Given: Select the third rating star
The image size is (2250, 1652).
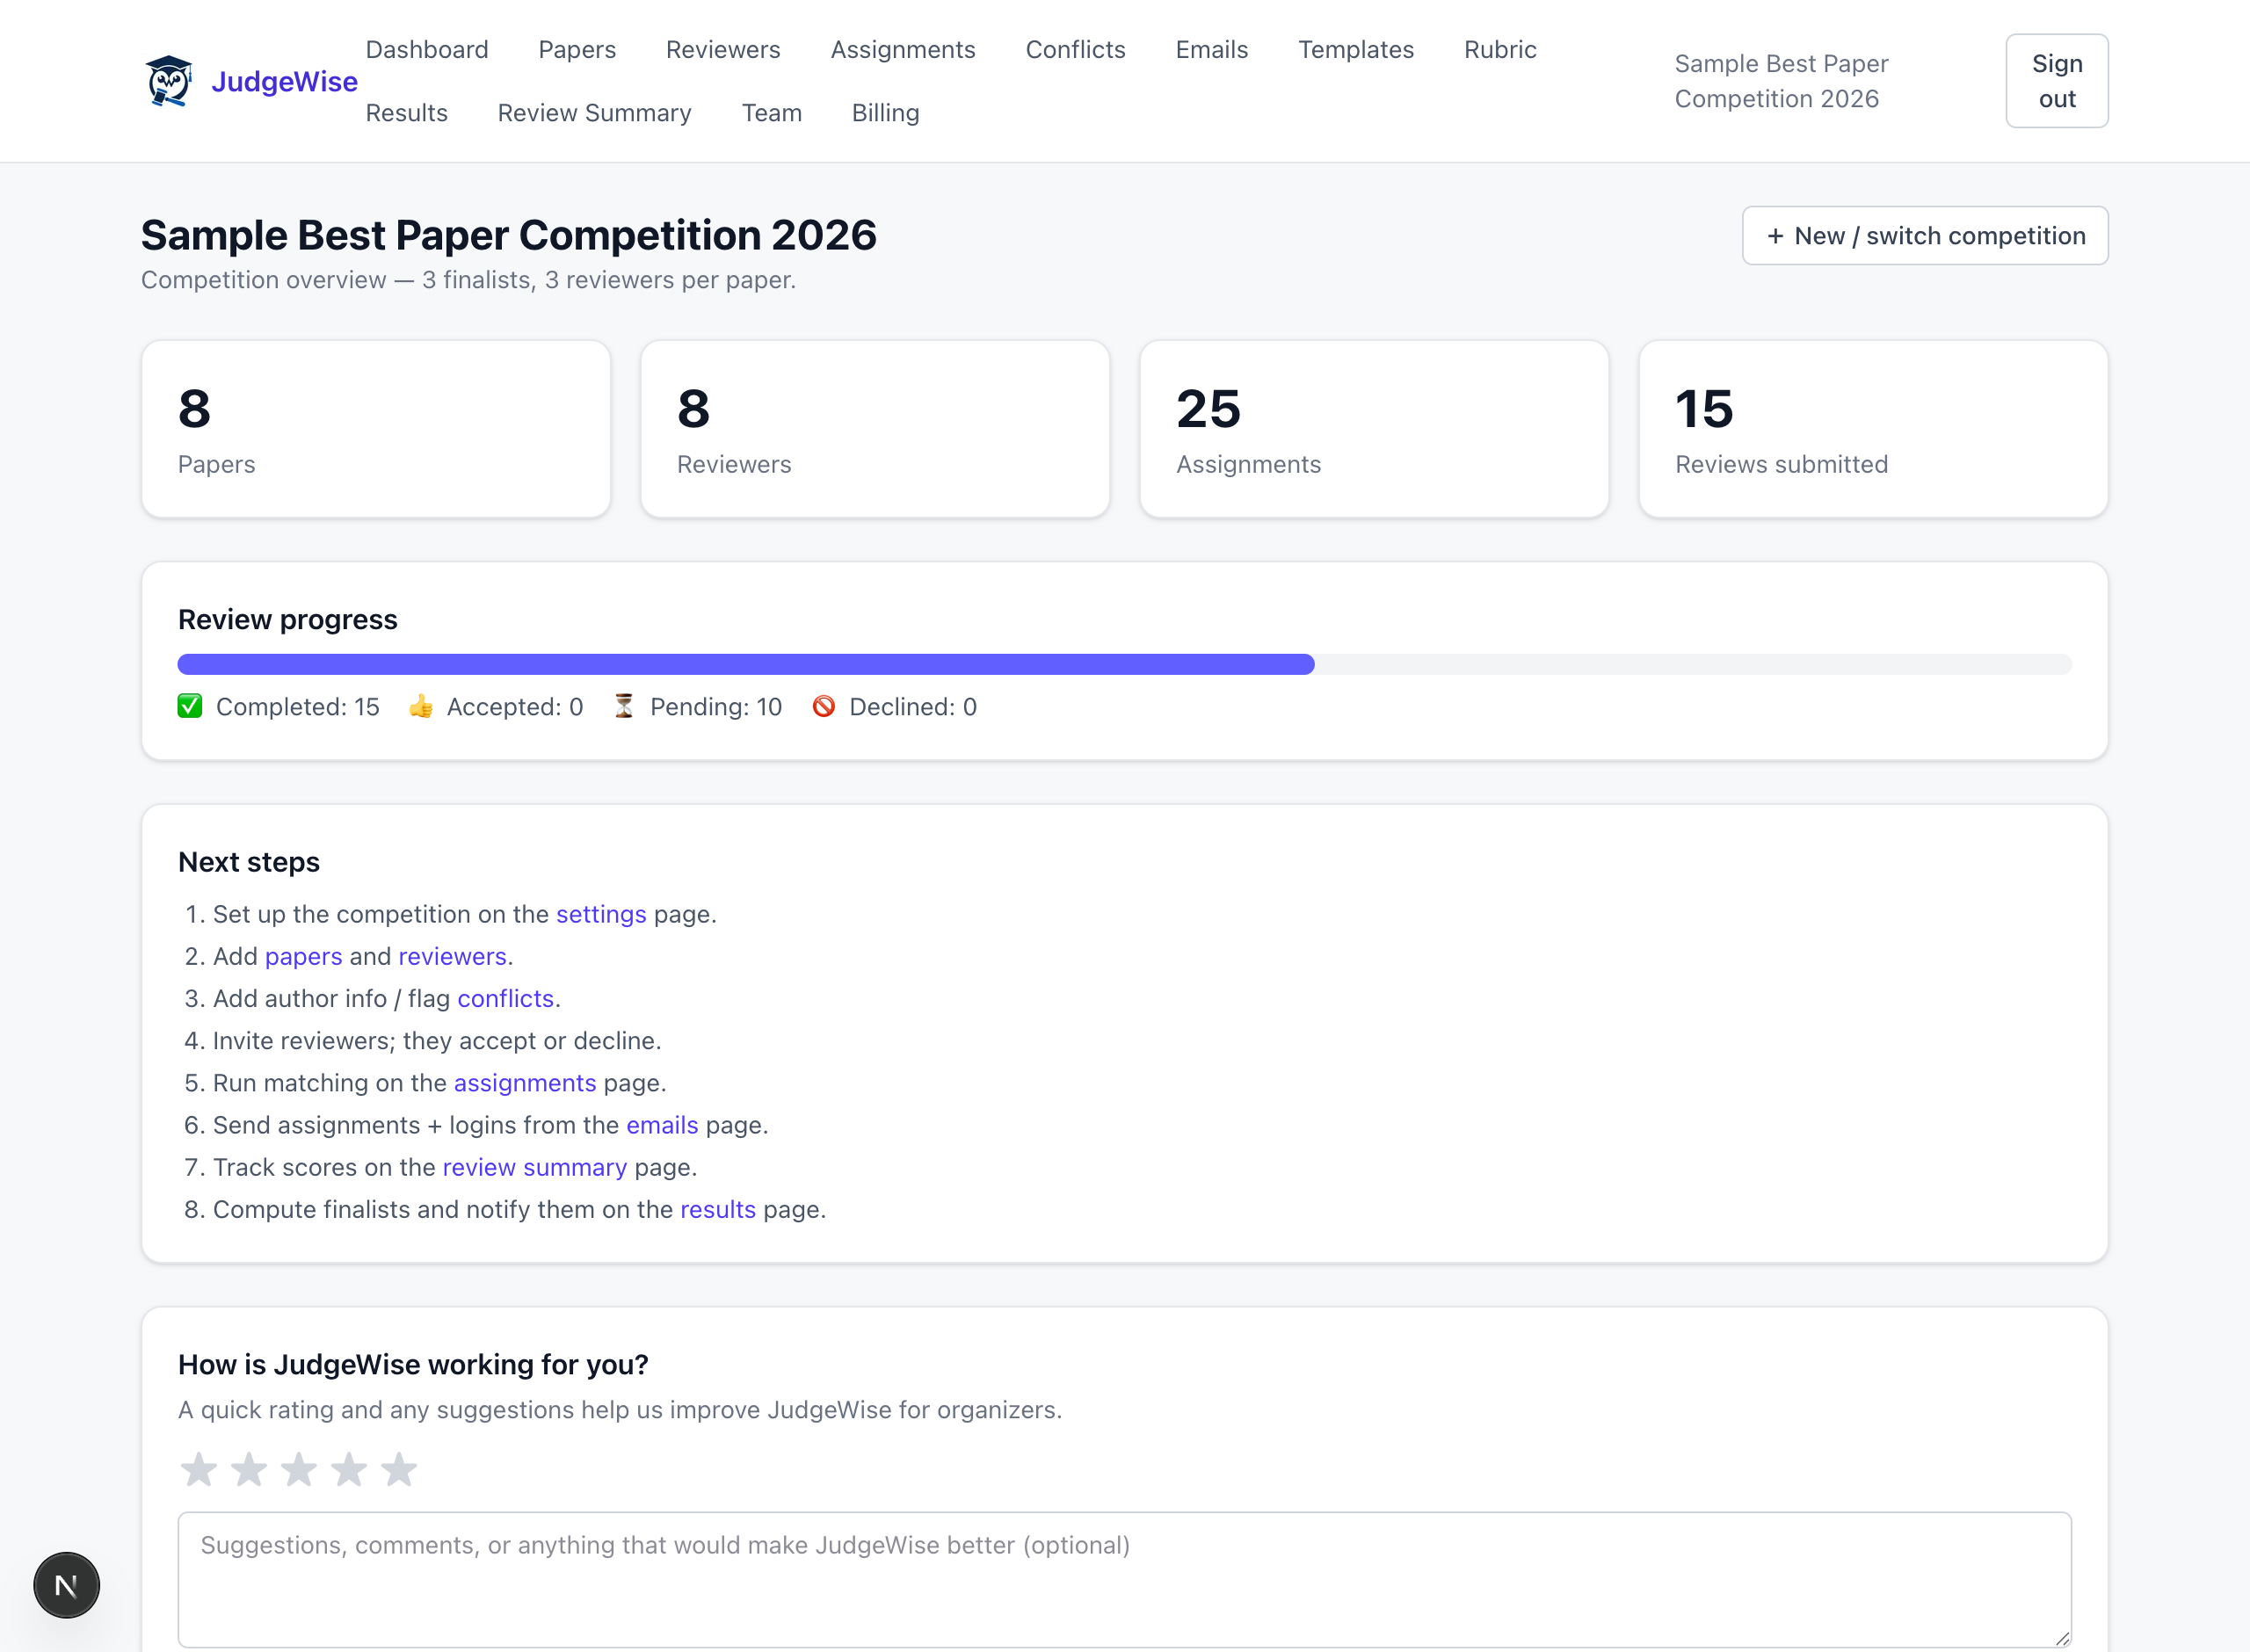Looking at the screenshot, I should click(x=299, y=1469).
